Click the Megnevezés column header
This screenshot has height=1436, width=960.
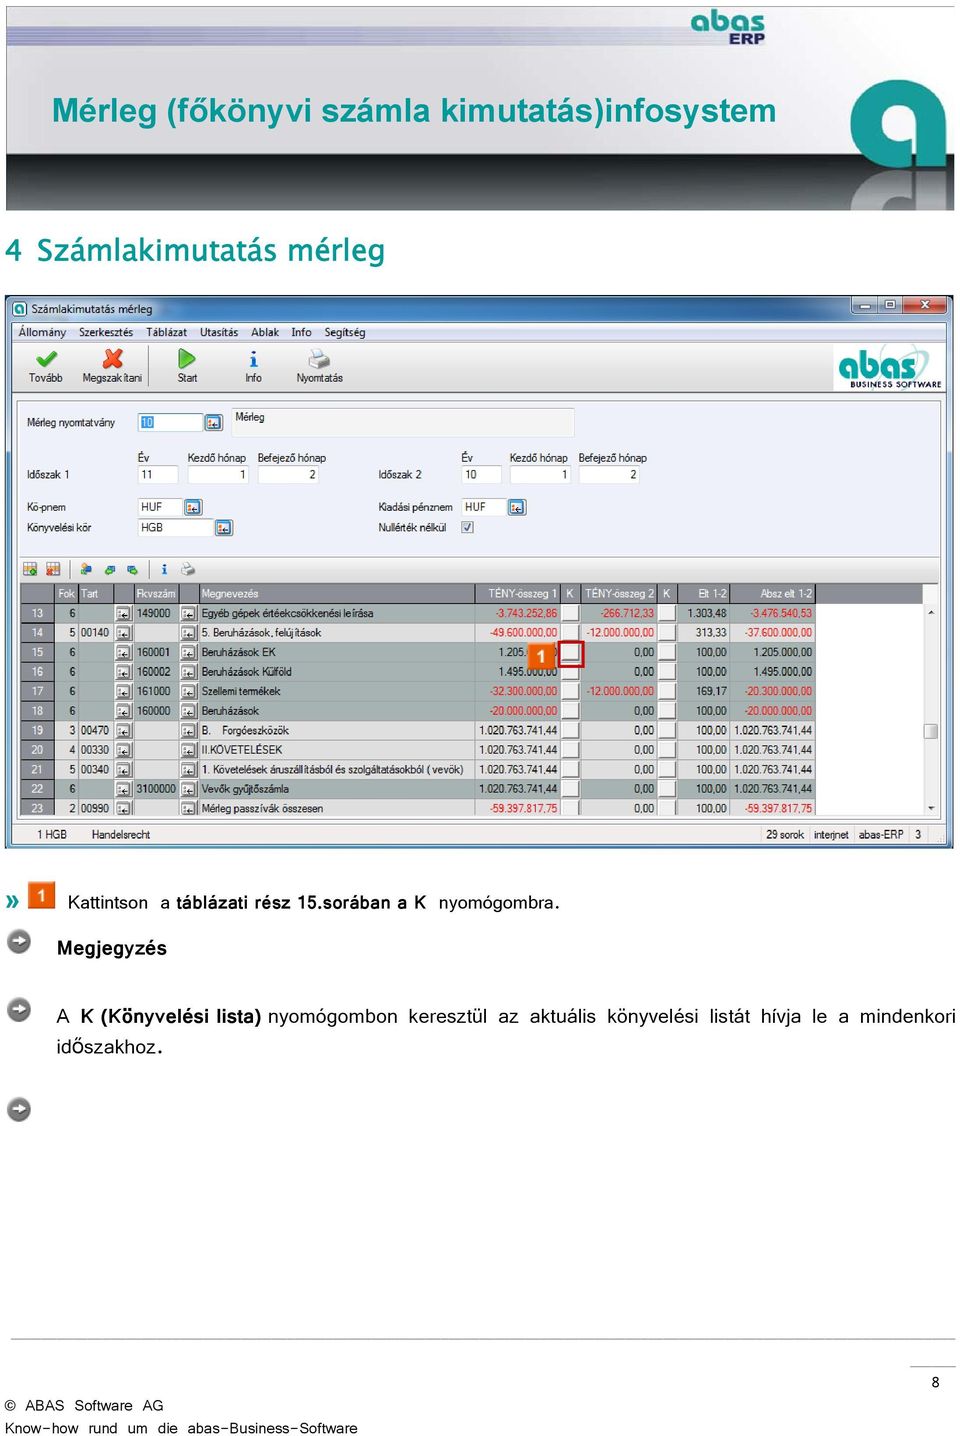[x=336, y=593]
